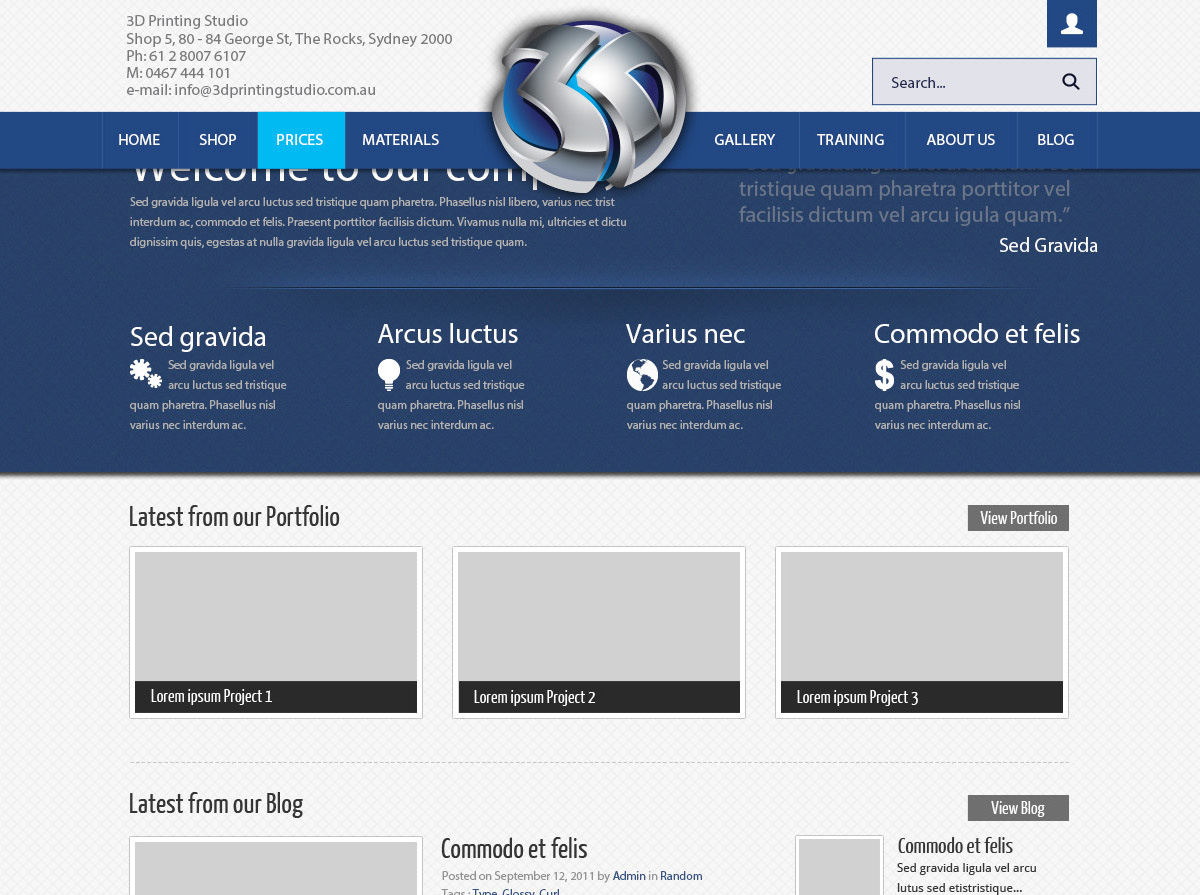Open the SHOP section

[x=217, y=140]
